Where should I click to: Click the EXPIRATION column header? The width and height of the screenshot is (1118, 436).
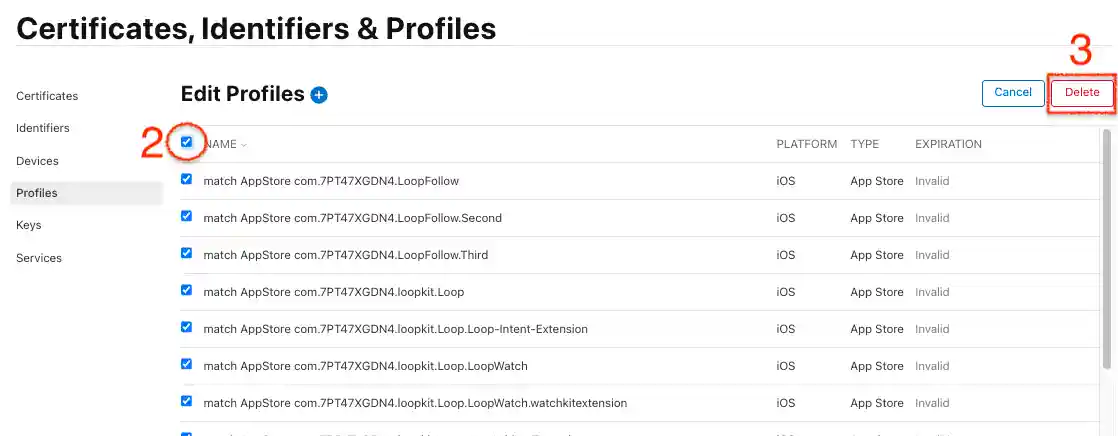point(948,144)
